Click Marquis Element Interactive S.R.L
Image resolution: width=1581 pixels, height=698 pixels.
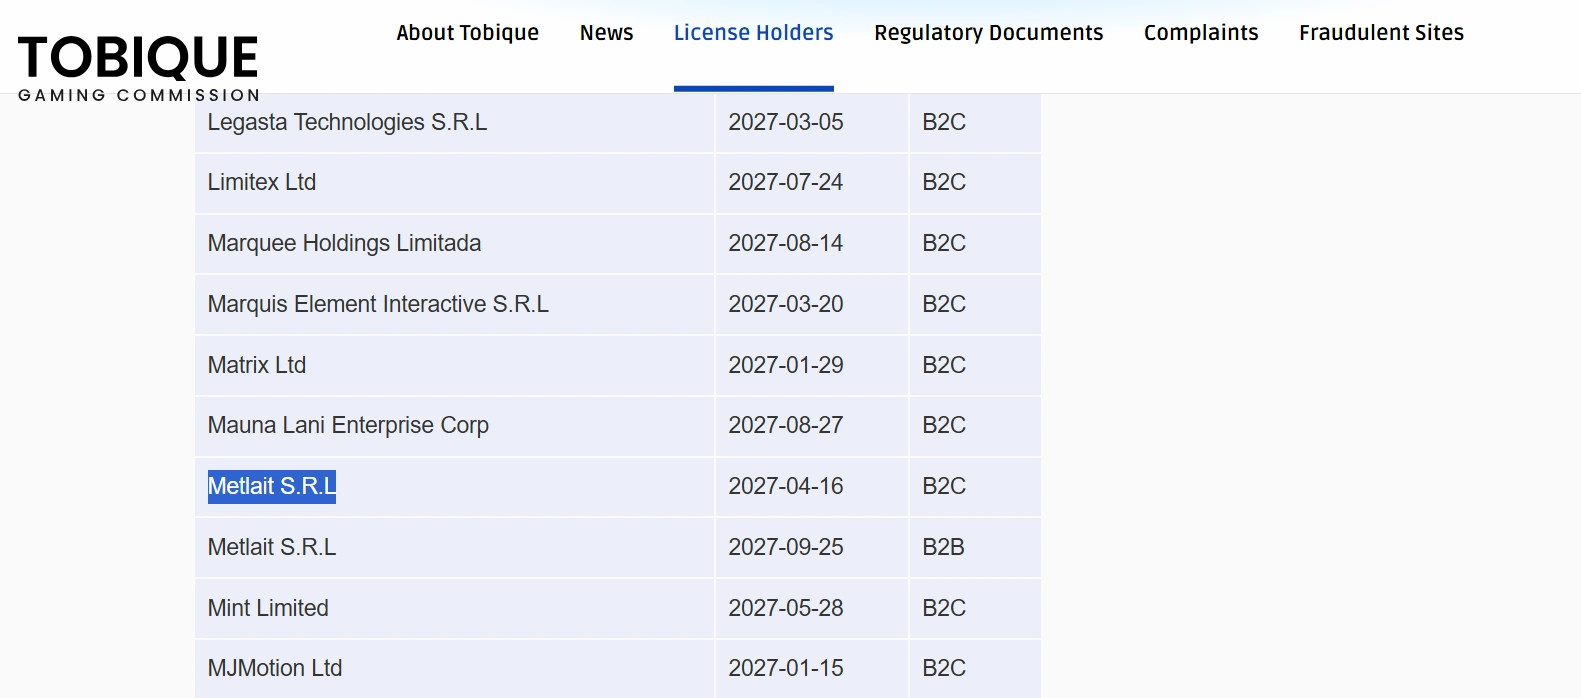pos(378,304)
